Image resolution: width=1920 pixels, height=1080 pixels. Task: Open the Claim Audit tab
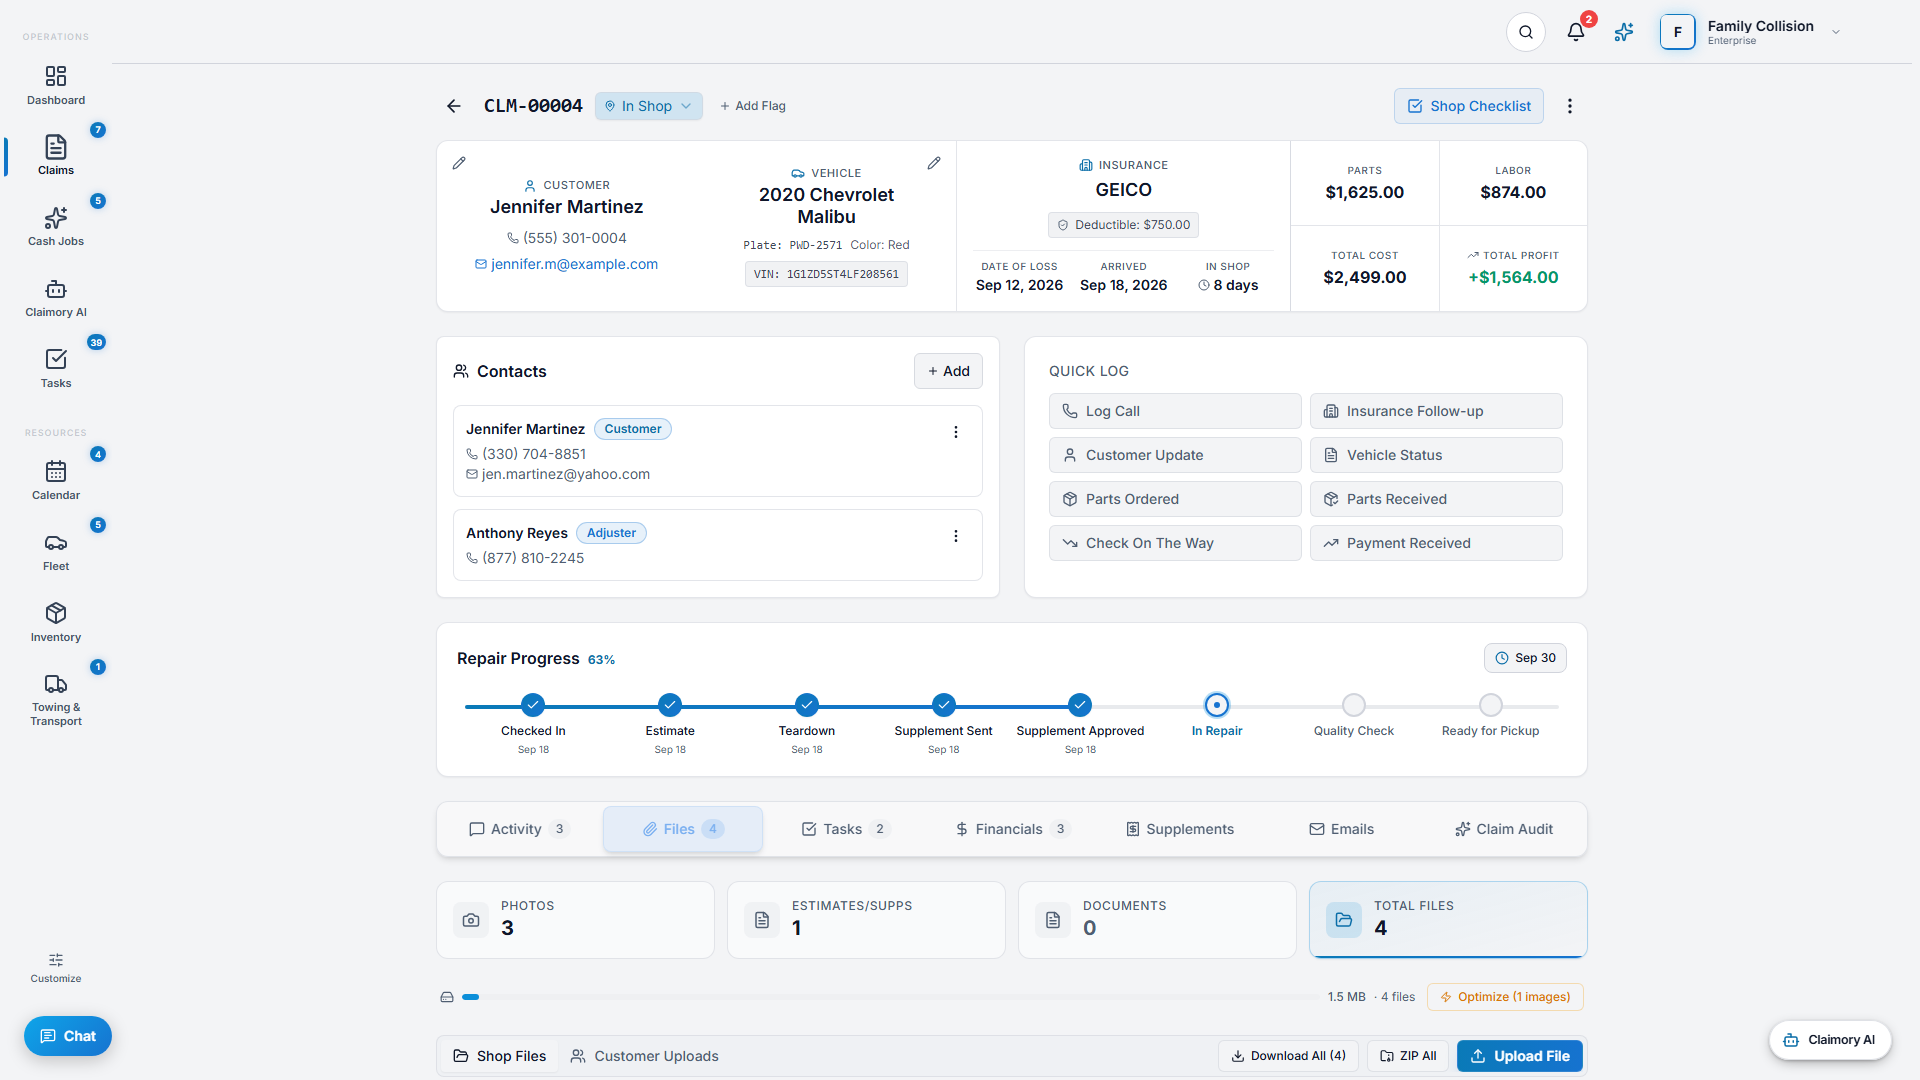point(1504,829)
